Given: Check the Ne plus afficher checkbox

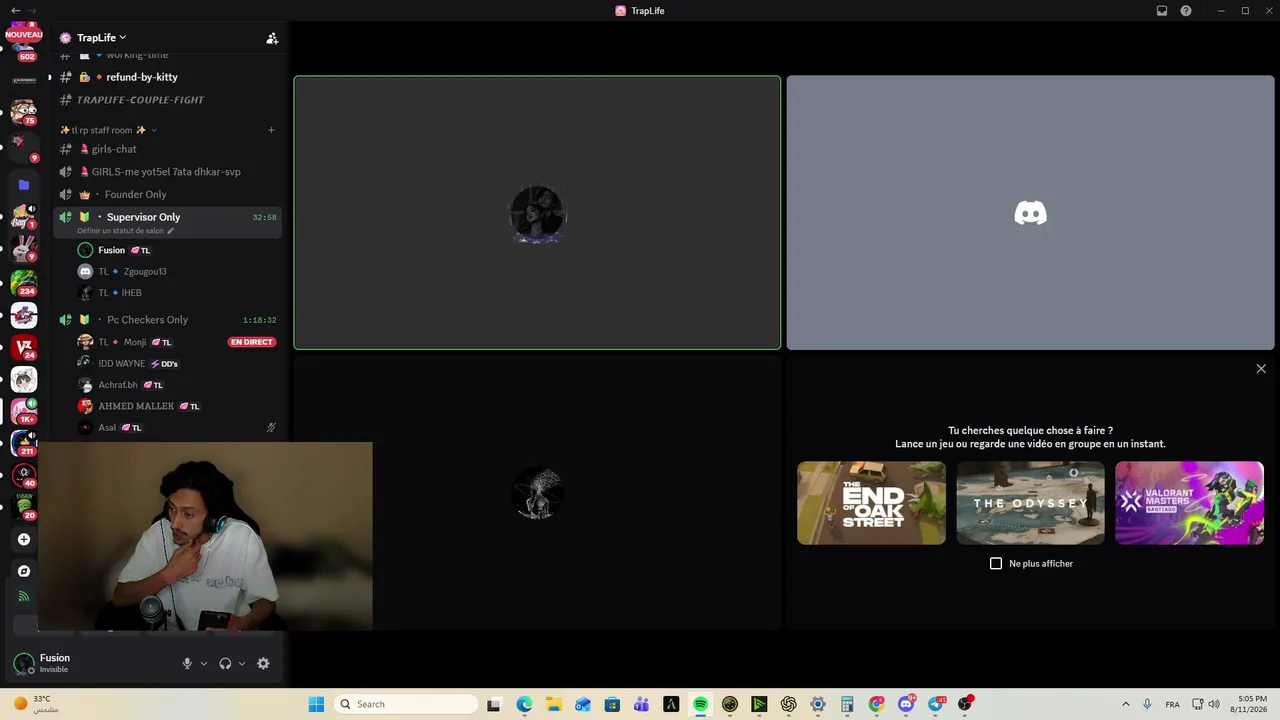Looking at the screenshot, I should click(x=996, y=564).
